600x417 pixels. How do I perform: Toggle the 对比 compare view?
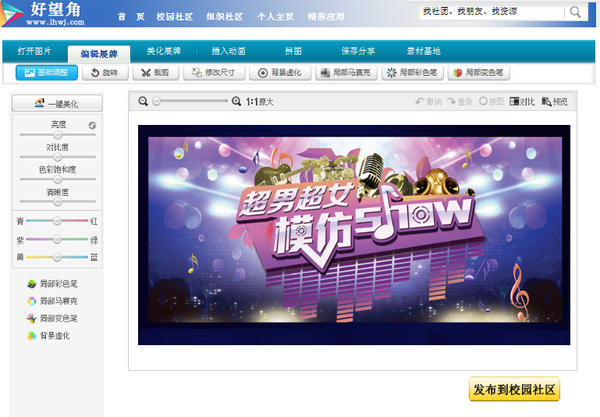click(x=521, y=102)
